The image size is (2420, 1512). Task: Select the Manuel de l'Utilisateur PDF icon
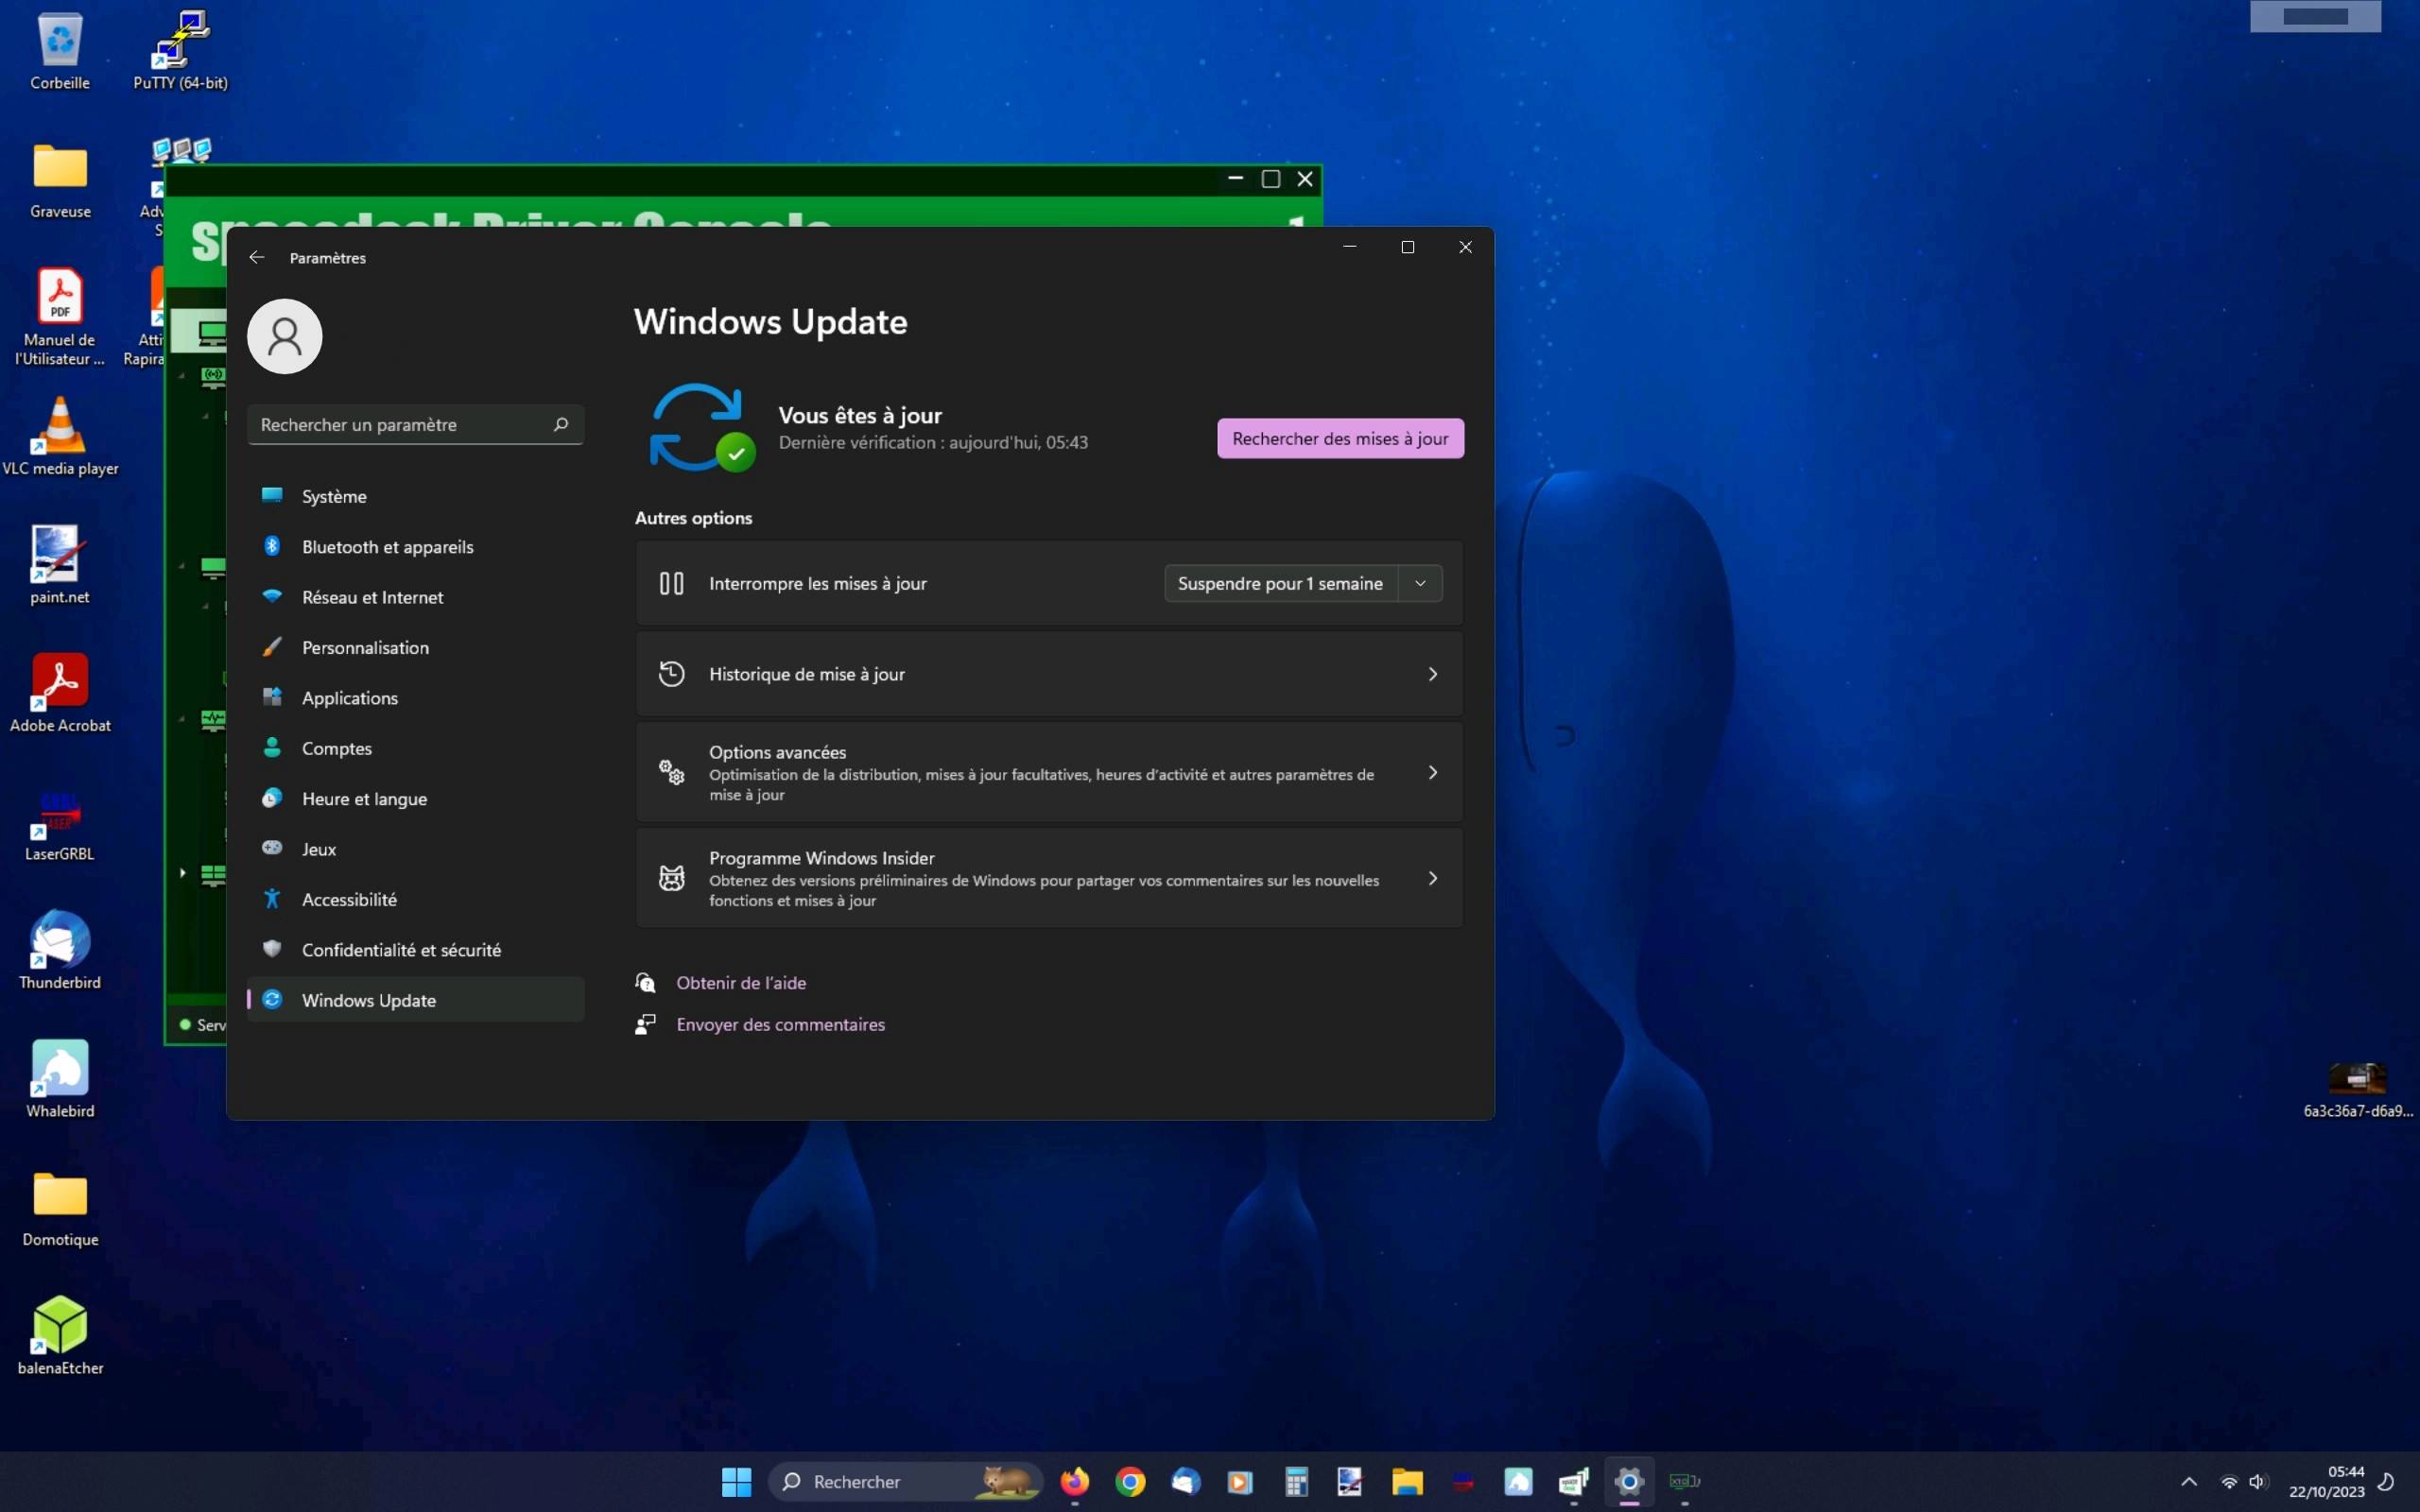click(60, 318)
